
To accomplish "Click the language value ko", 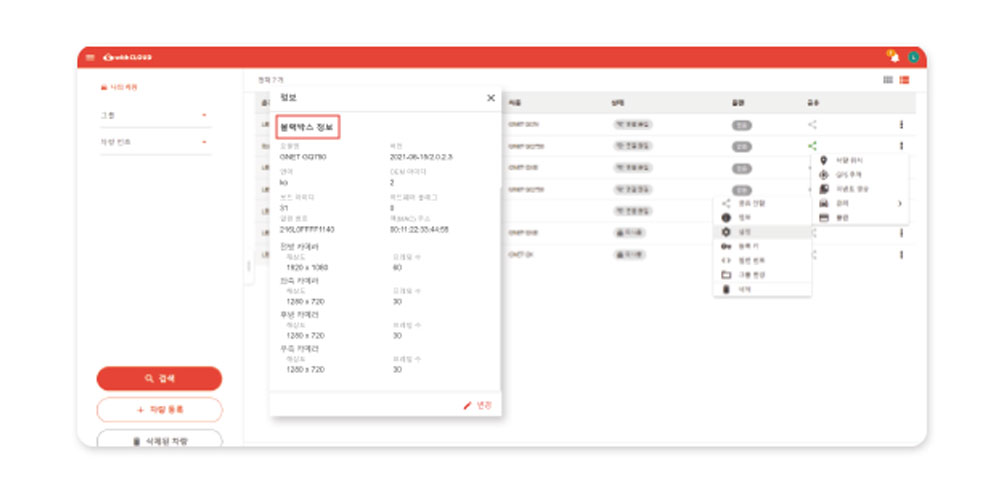I will (284, 182).
